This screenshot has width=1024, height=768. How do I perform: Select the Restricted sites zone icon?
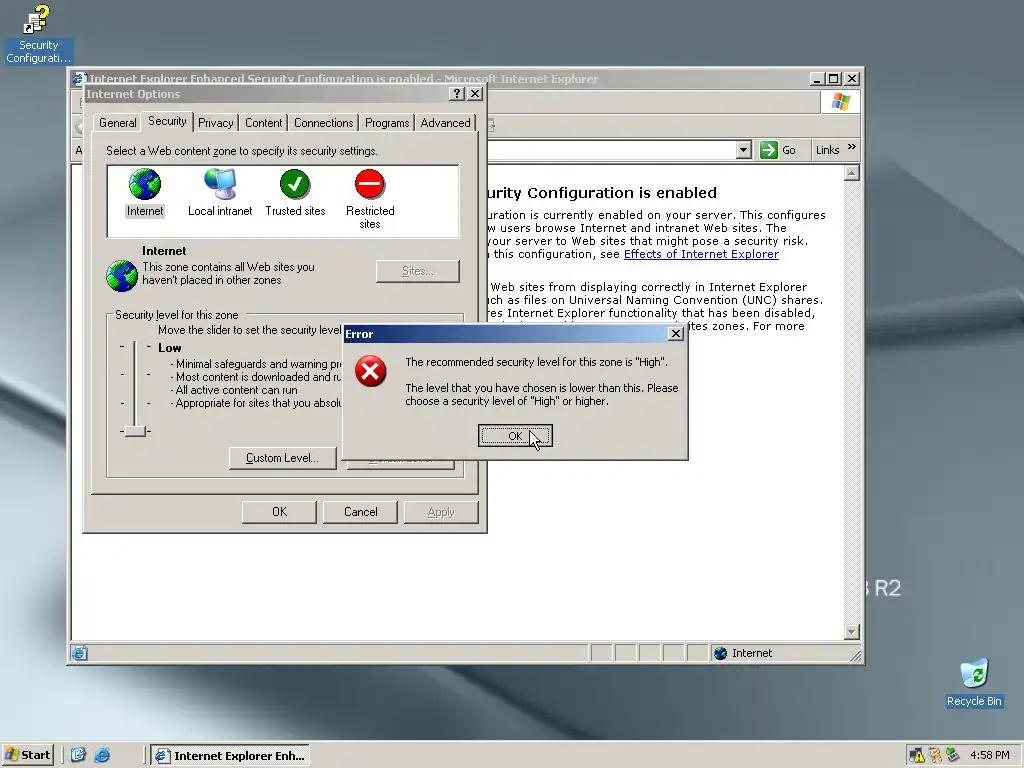click(x=370, y=184)
